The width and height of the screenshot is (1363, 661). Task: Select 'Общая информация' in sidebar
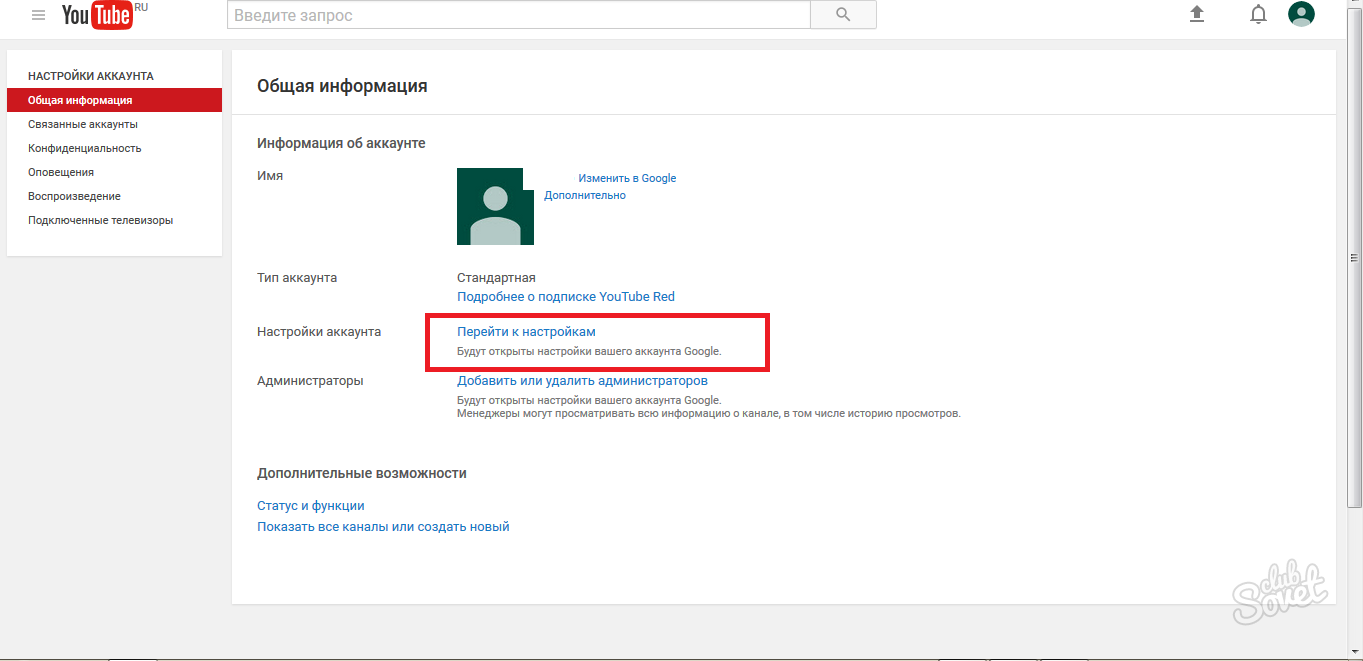click(x=80, y=100)
